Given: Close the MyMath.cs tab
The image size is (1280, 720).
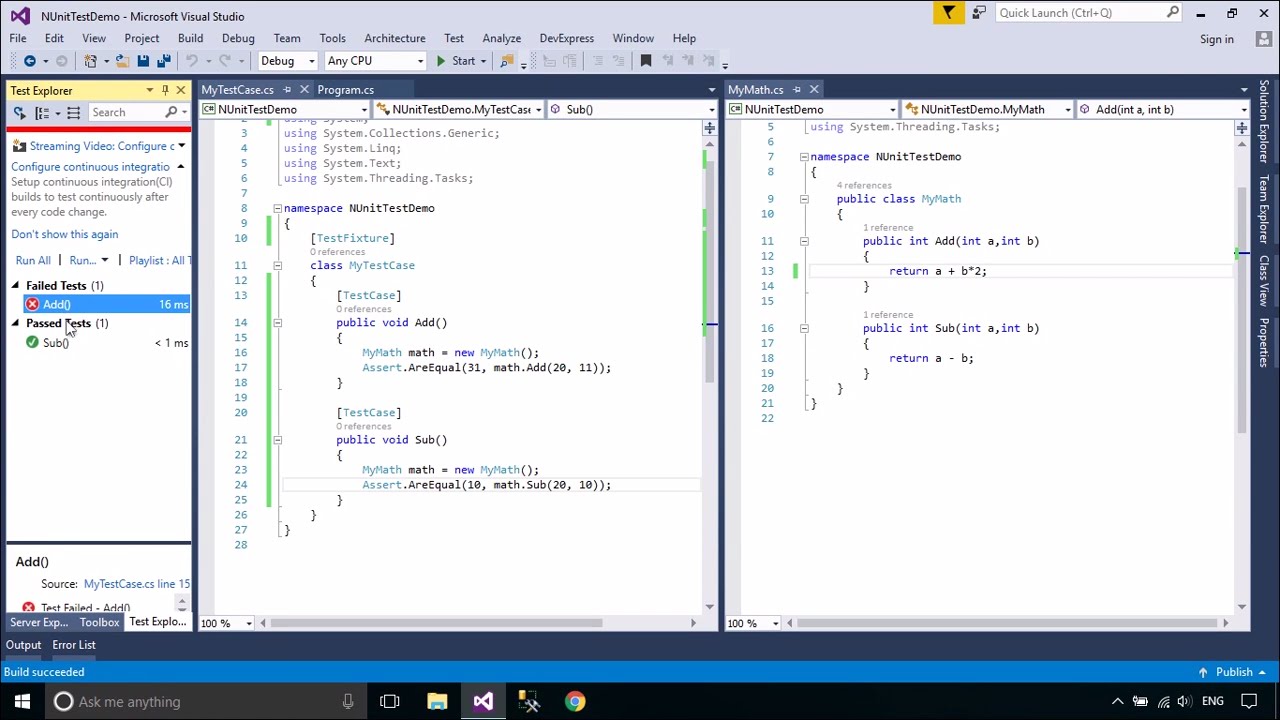Looking at the screenshot, I should click(814, 90).
